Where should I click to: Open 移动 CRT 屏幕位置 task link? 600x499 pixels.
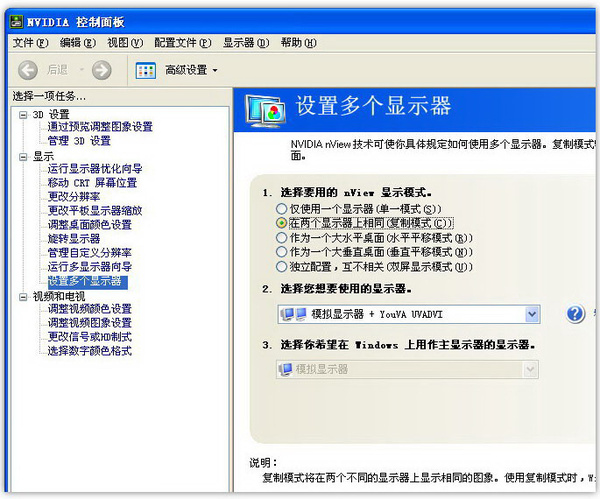[x=92, y=183]
